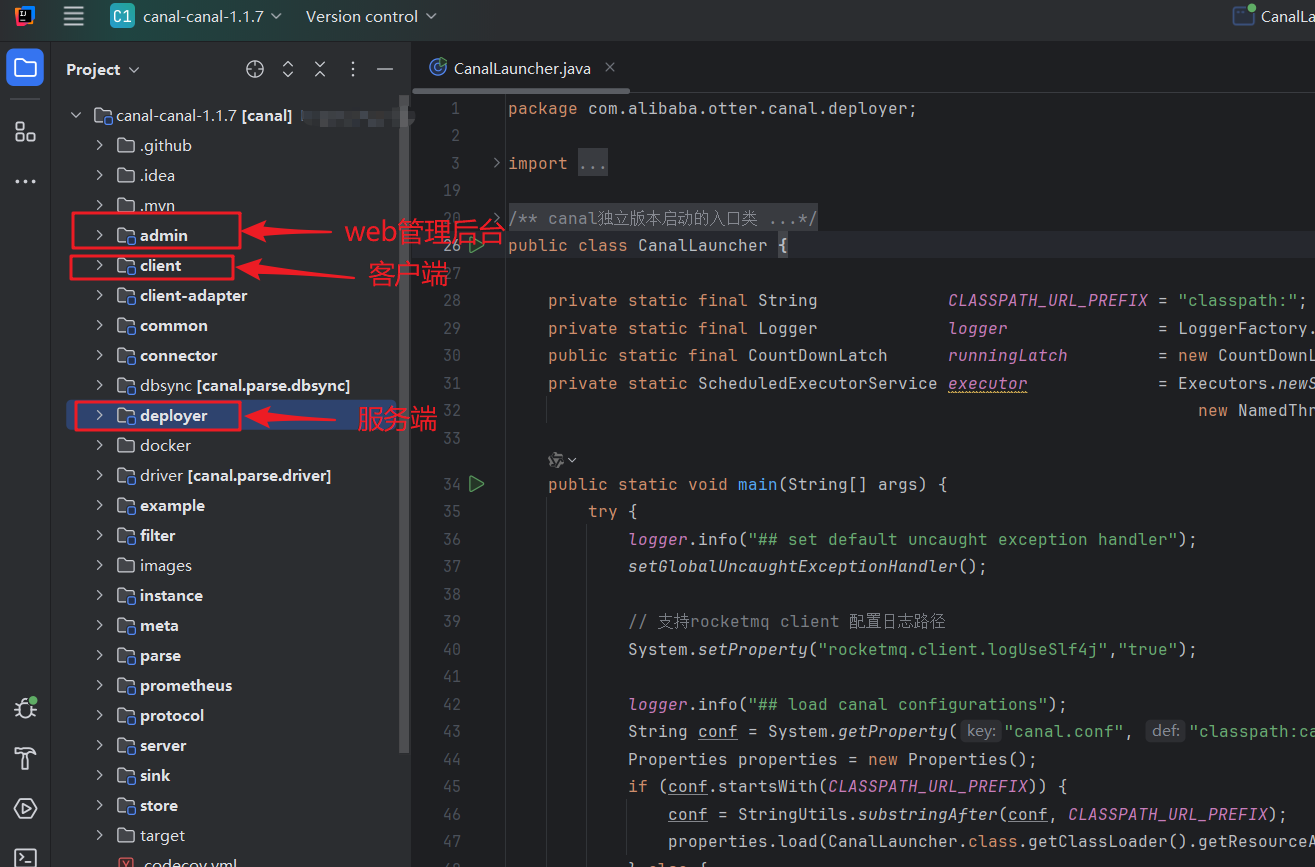Select opened file crosshair icon
Viewport: 1315px width, 867px height.
click(255, 69)
